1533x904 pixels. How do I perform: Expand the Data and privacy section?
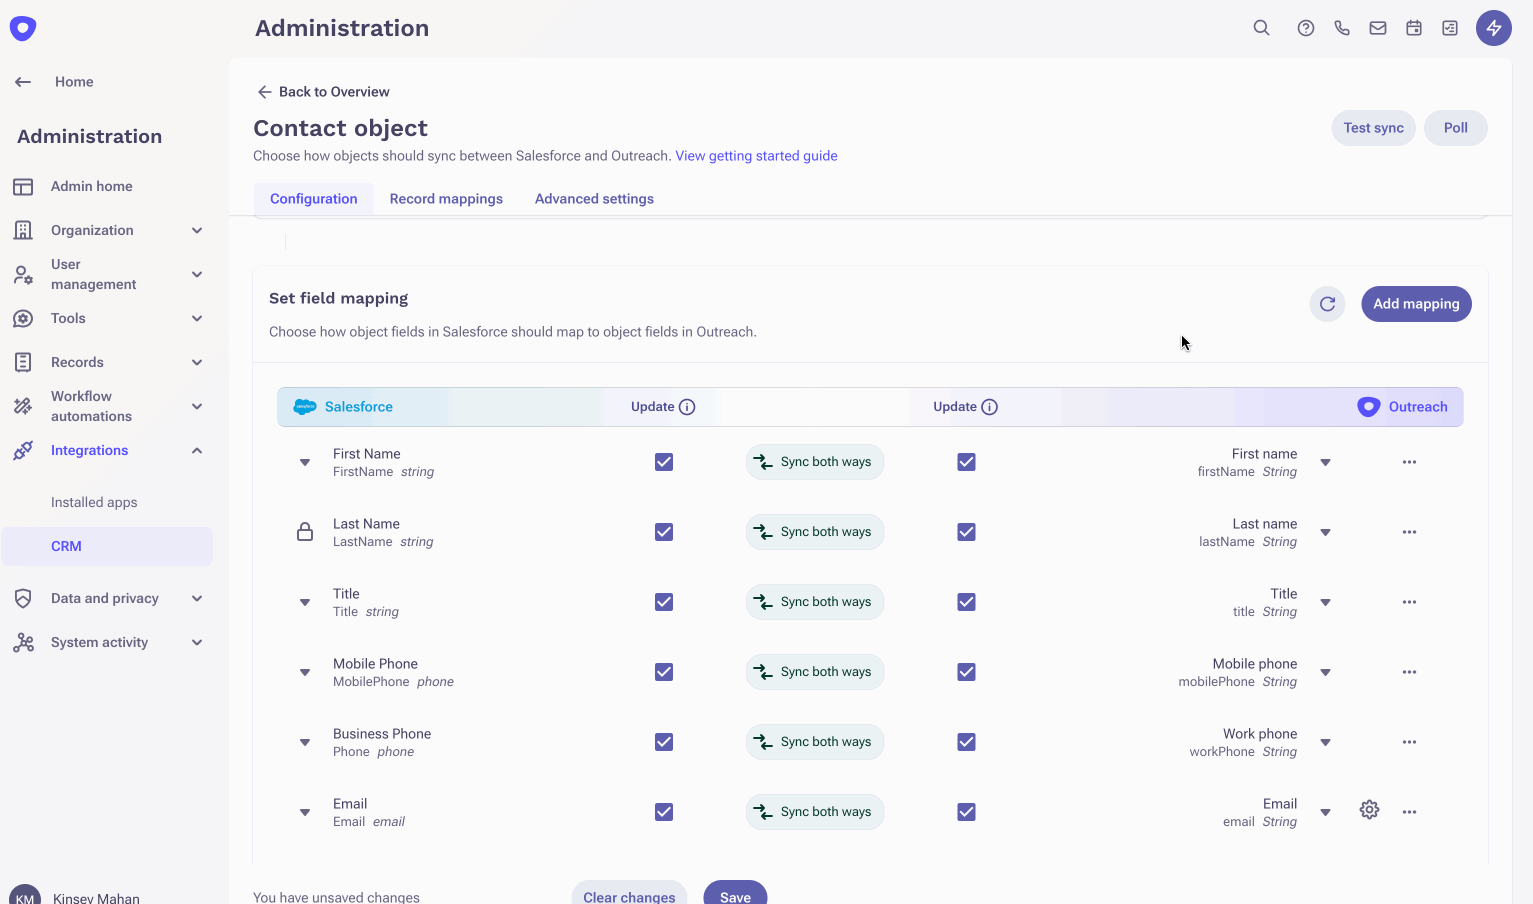197,599
